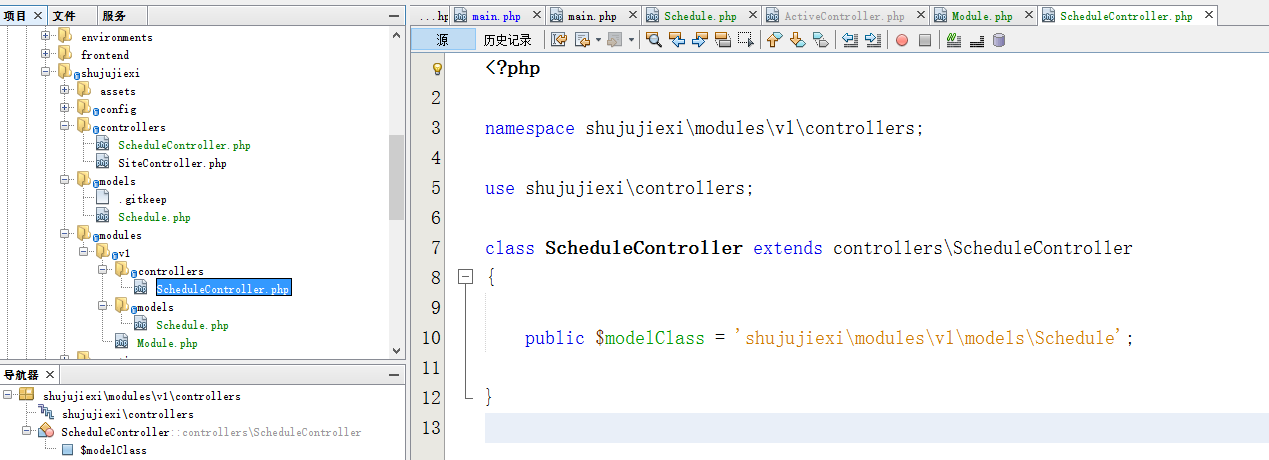Click project tree scrollbar down arrow
The height and width of the screenshot is (460, 1269).
pyautogui.click(x=396, y=351)
